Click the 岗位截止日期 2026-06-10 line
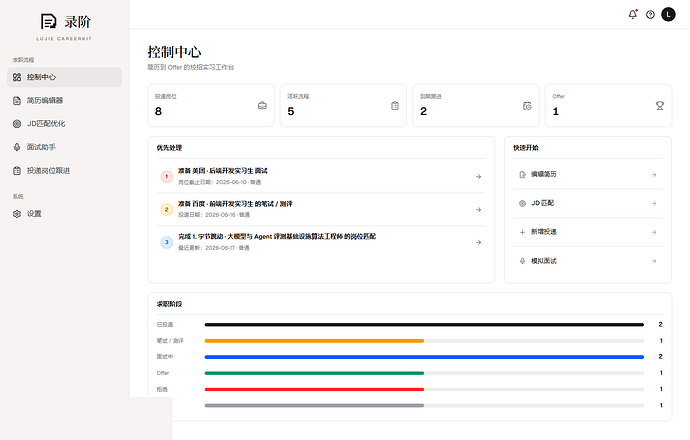This screenshot has height=440, width=690. tap(220, 182)
